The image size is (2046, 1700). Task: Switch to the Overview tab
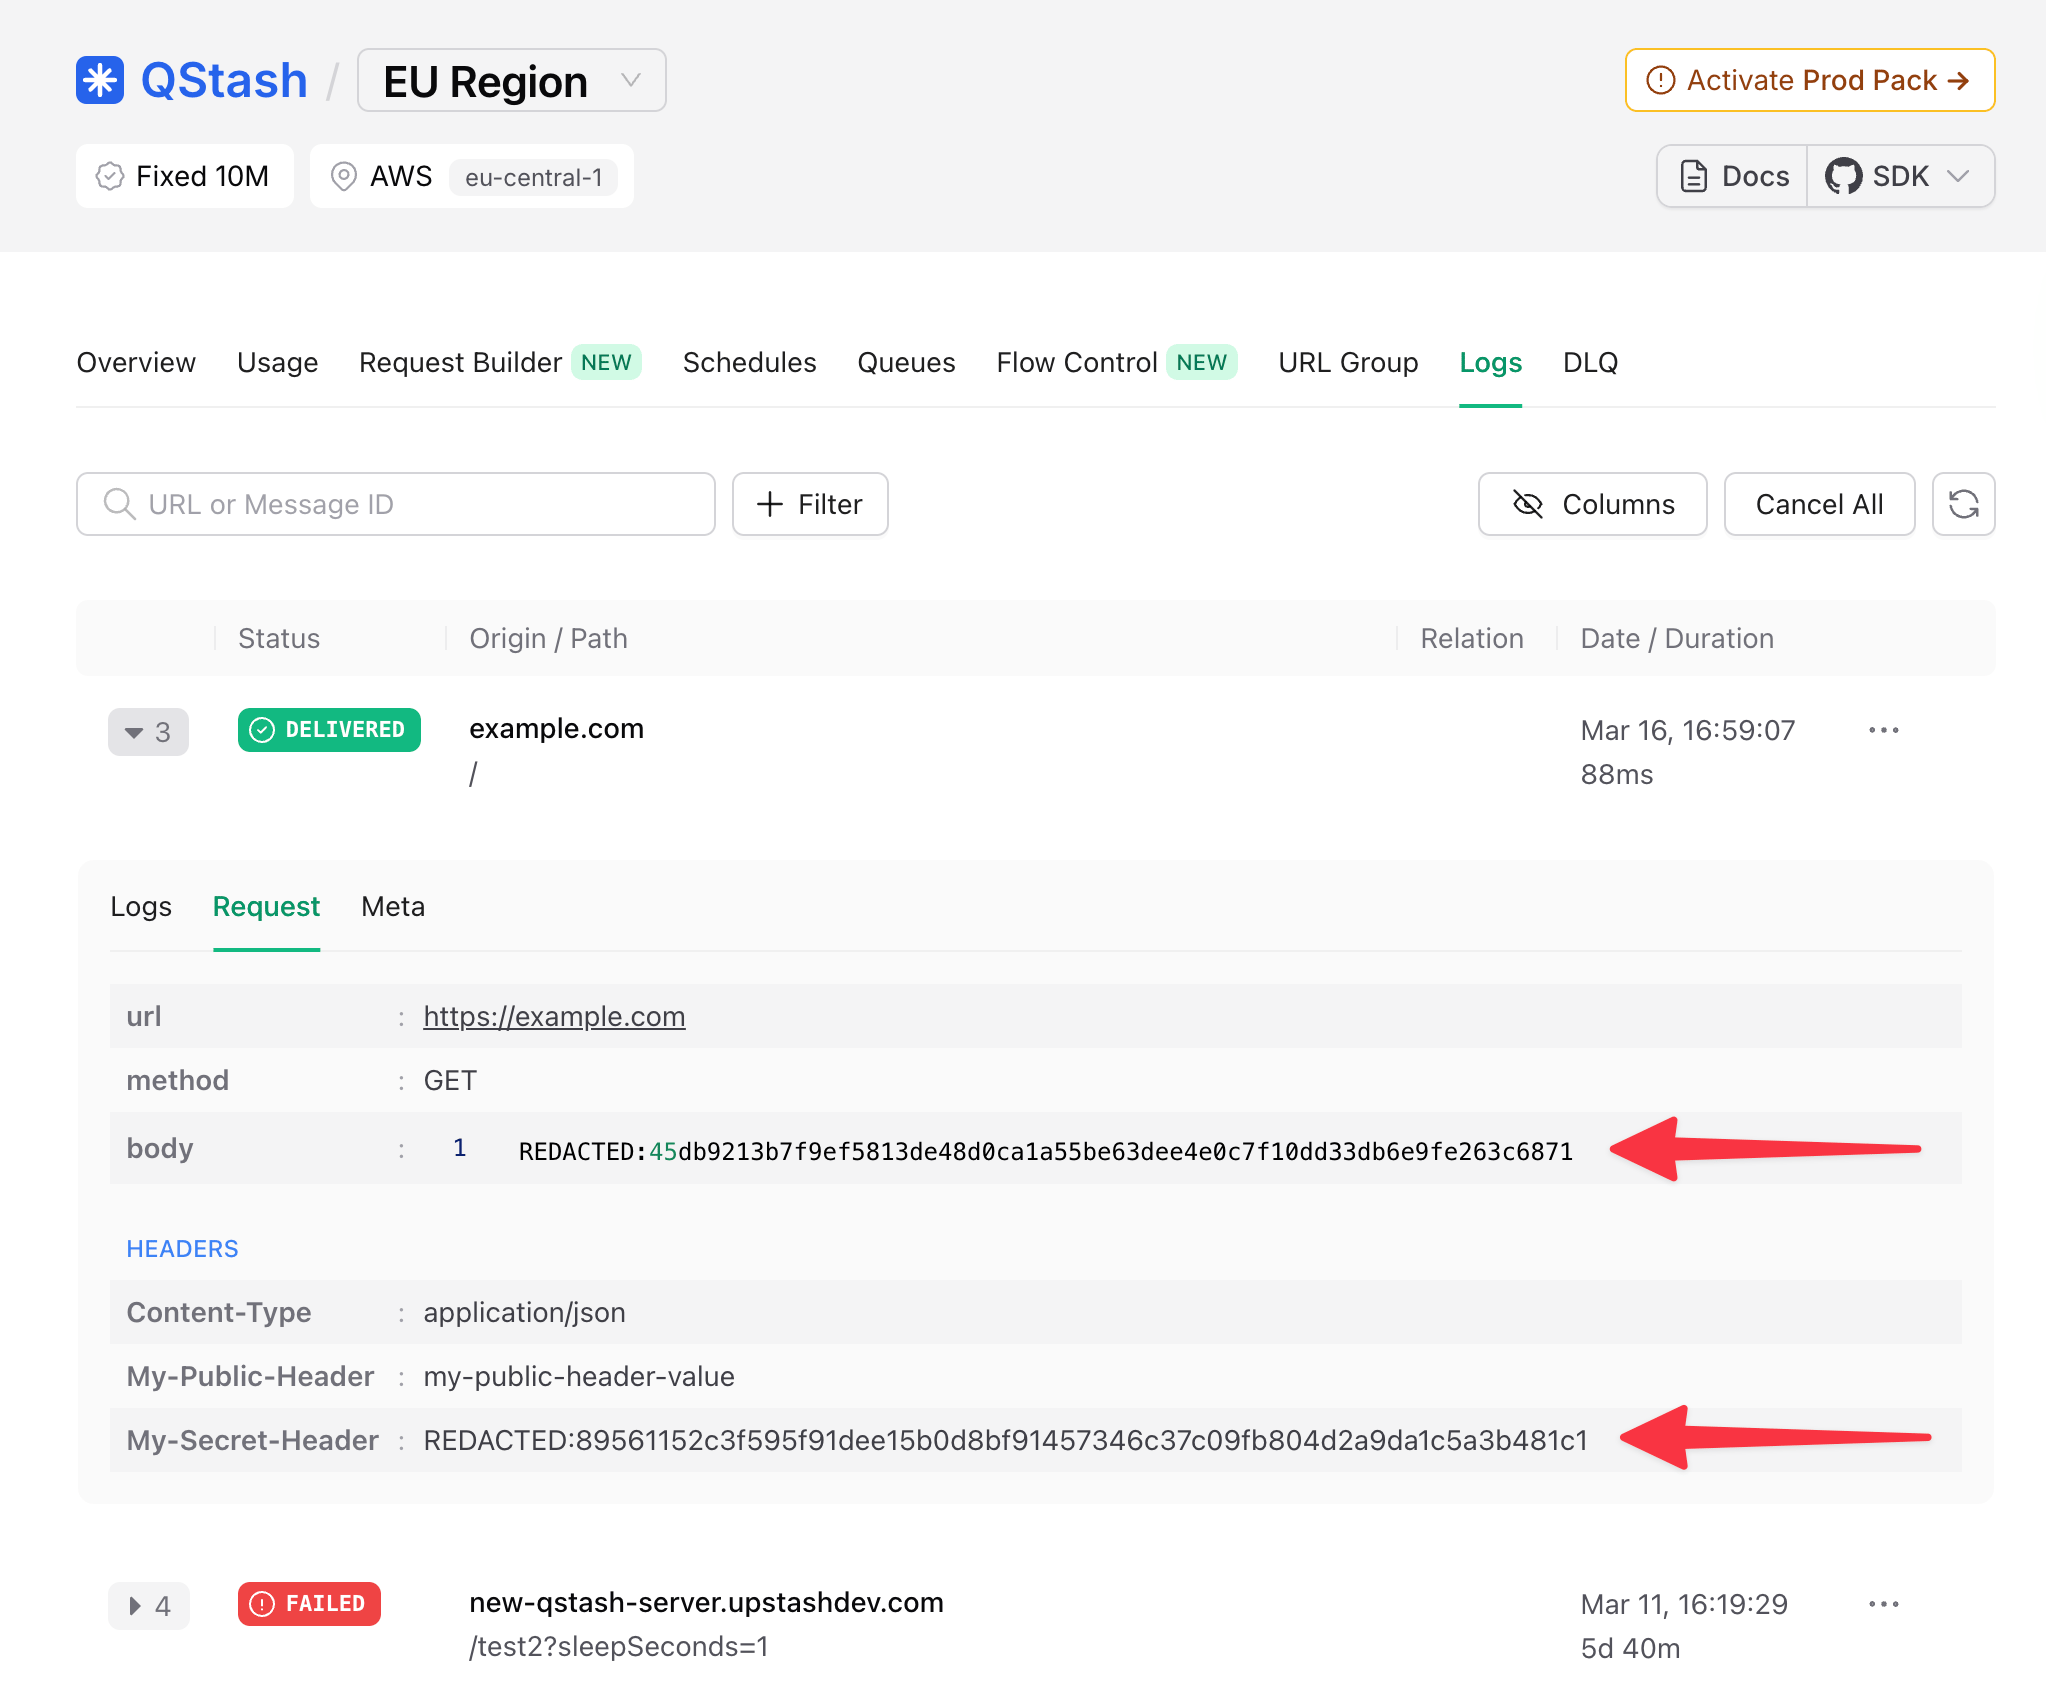tap(136, 362)
